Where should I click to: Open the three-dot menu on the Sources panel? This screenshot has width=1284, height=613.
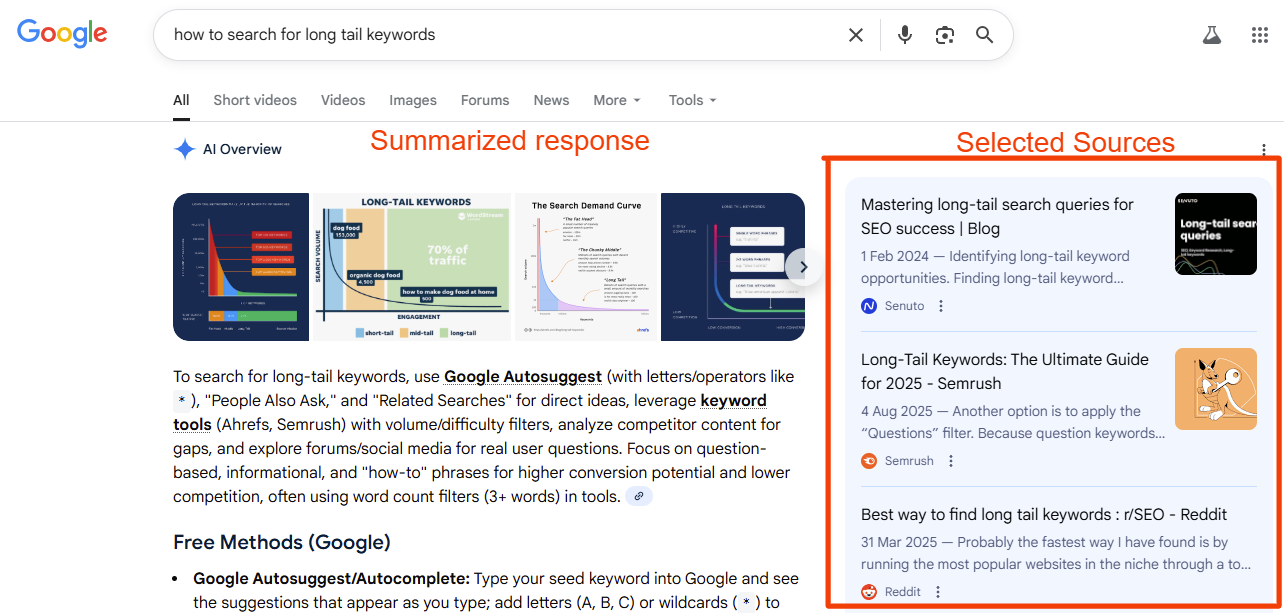(x=1264, y=148)
